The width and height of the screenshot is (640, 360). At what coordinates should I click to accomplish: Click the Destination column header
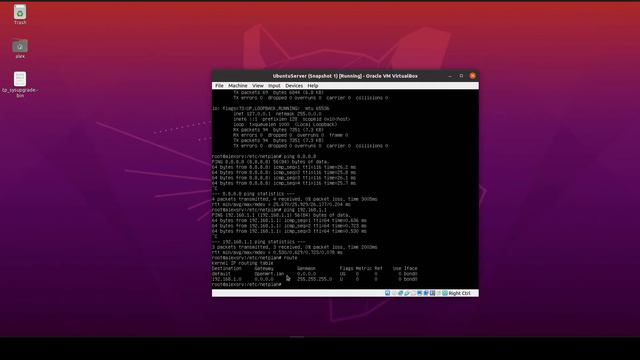click(227, 269)
